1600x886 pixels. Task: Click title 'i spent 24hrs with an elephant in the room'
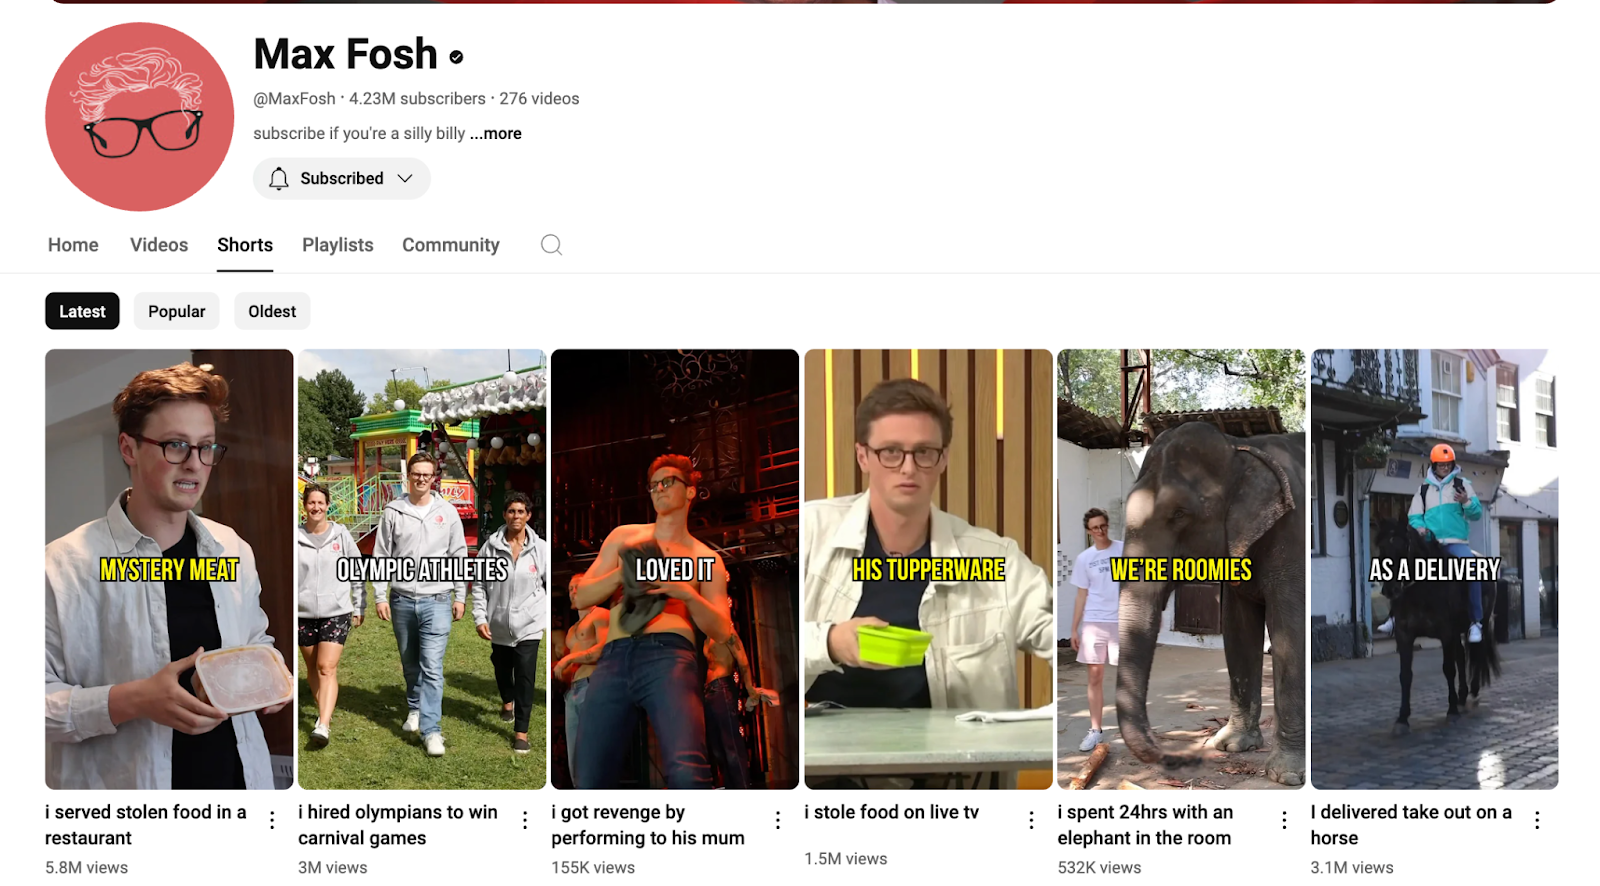click(x=1145, y=825)
